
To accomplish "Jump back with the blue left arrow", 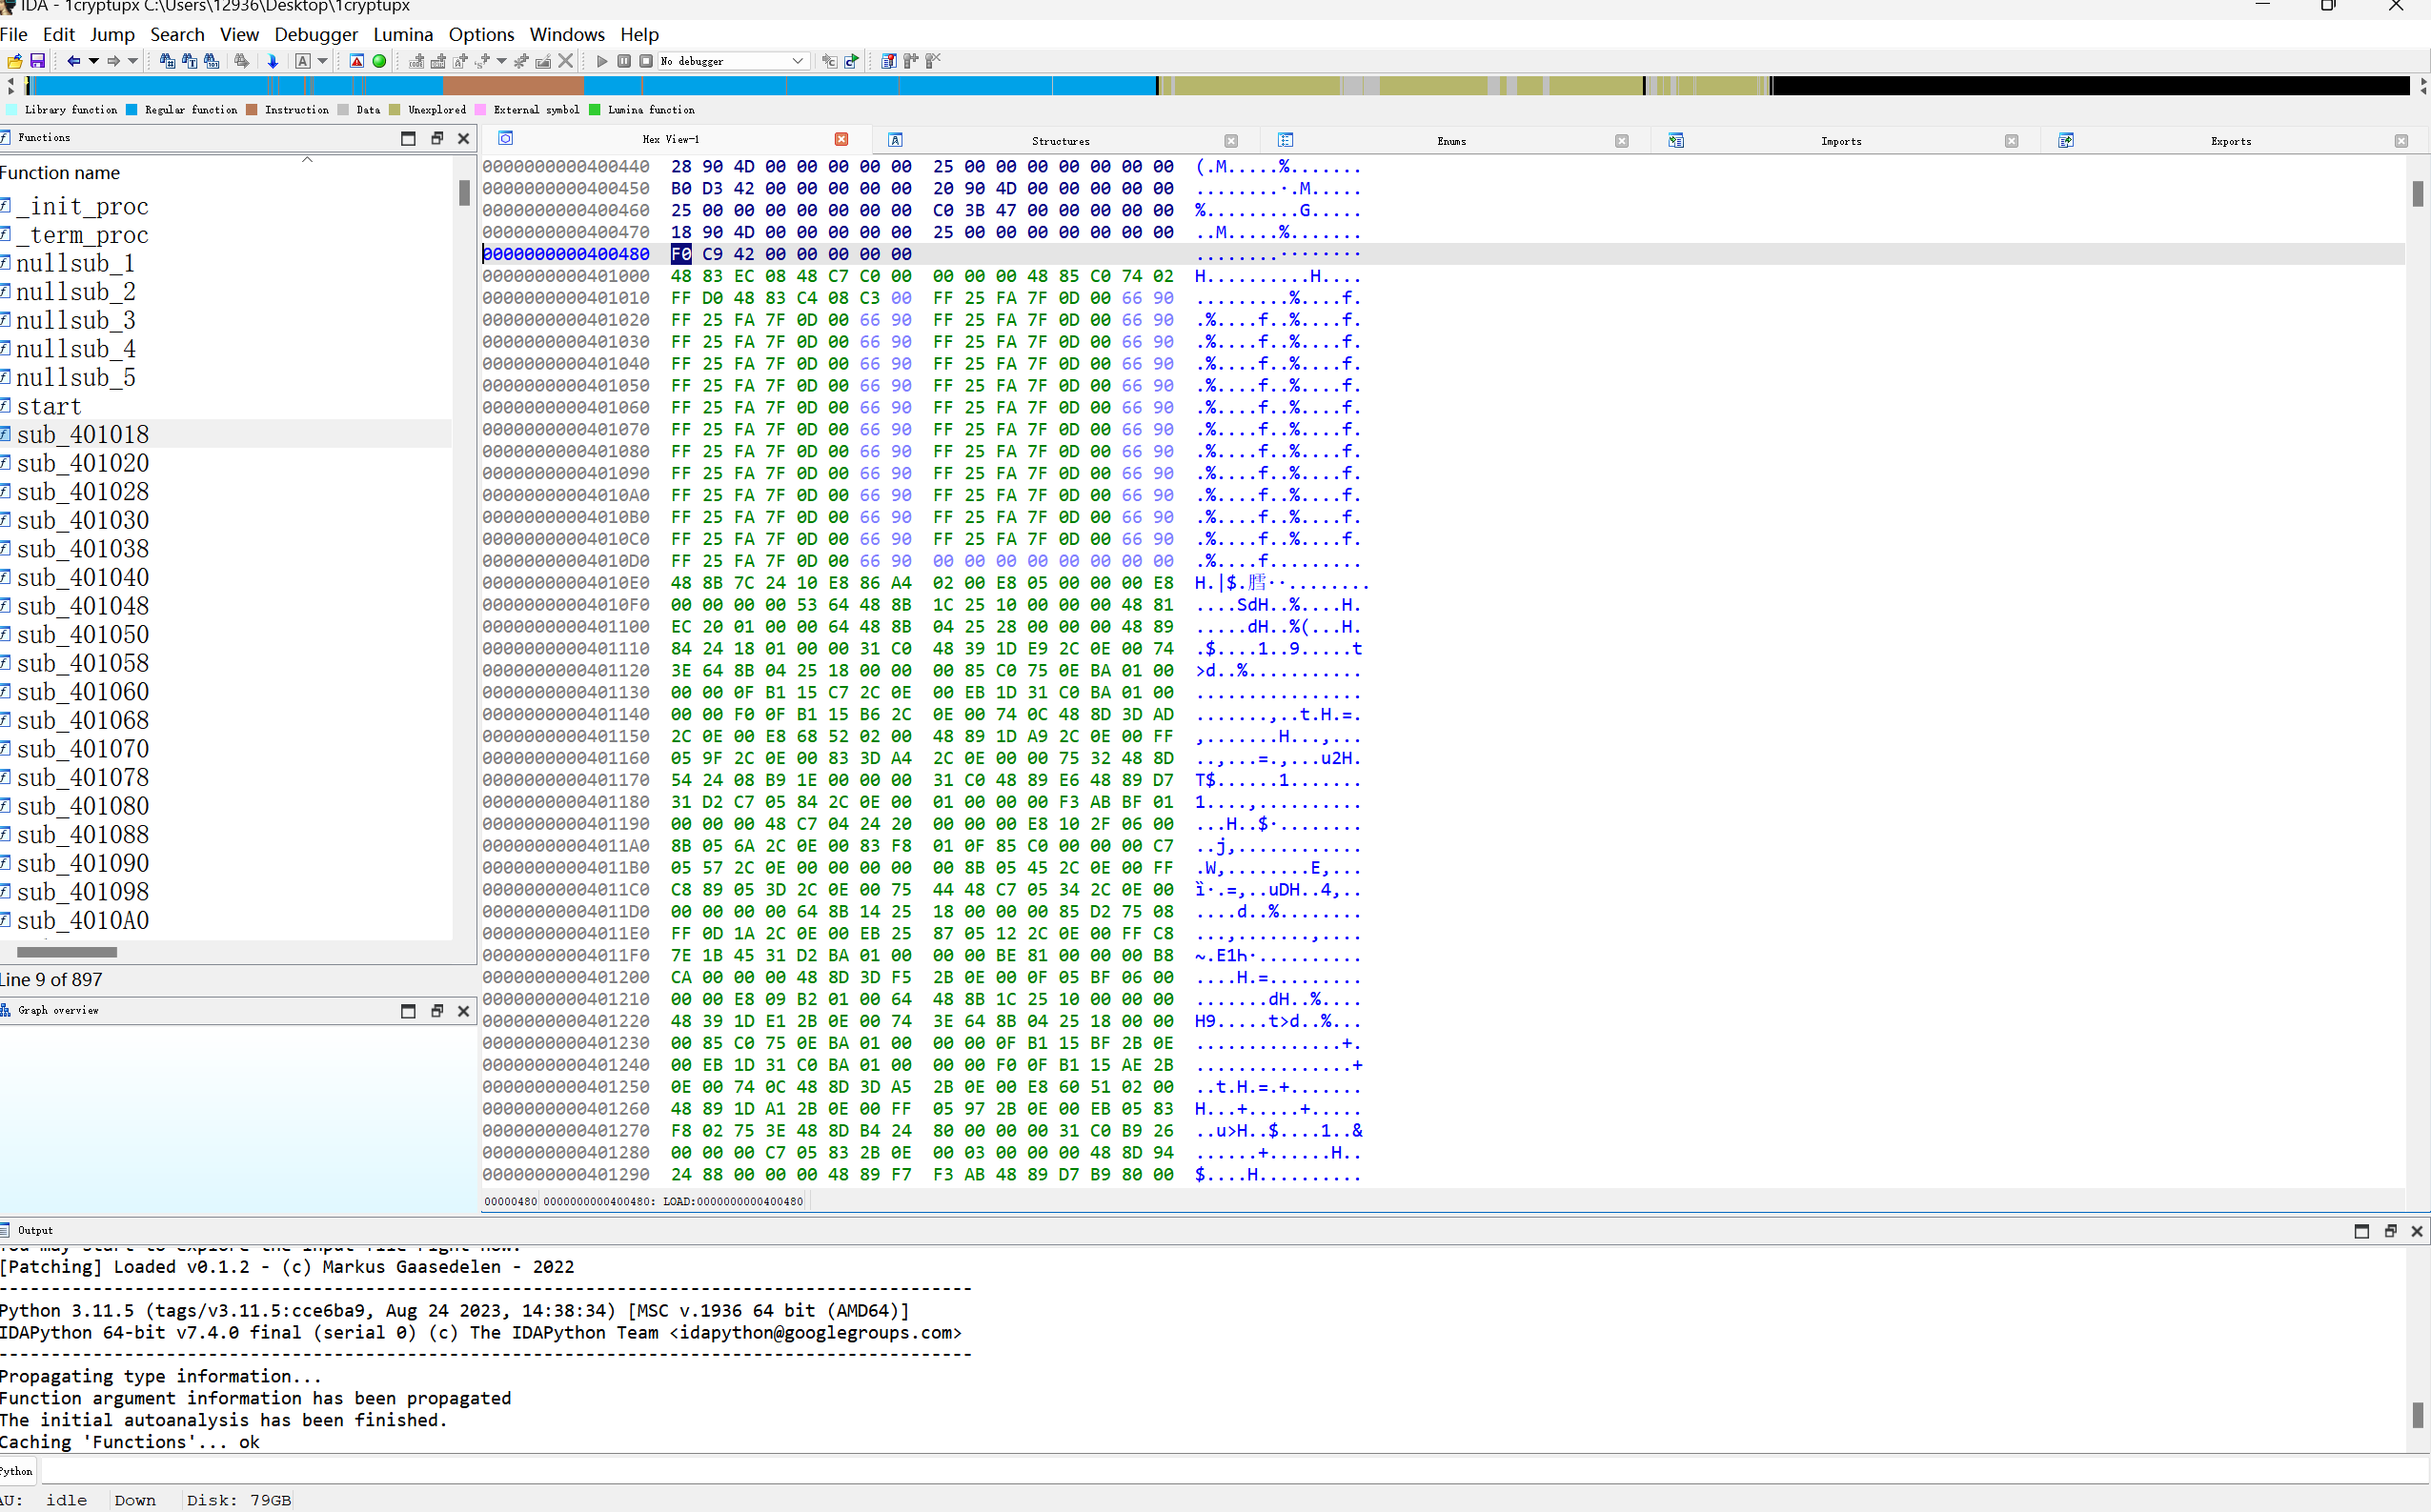I will (x=74, y=61).
